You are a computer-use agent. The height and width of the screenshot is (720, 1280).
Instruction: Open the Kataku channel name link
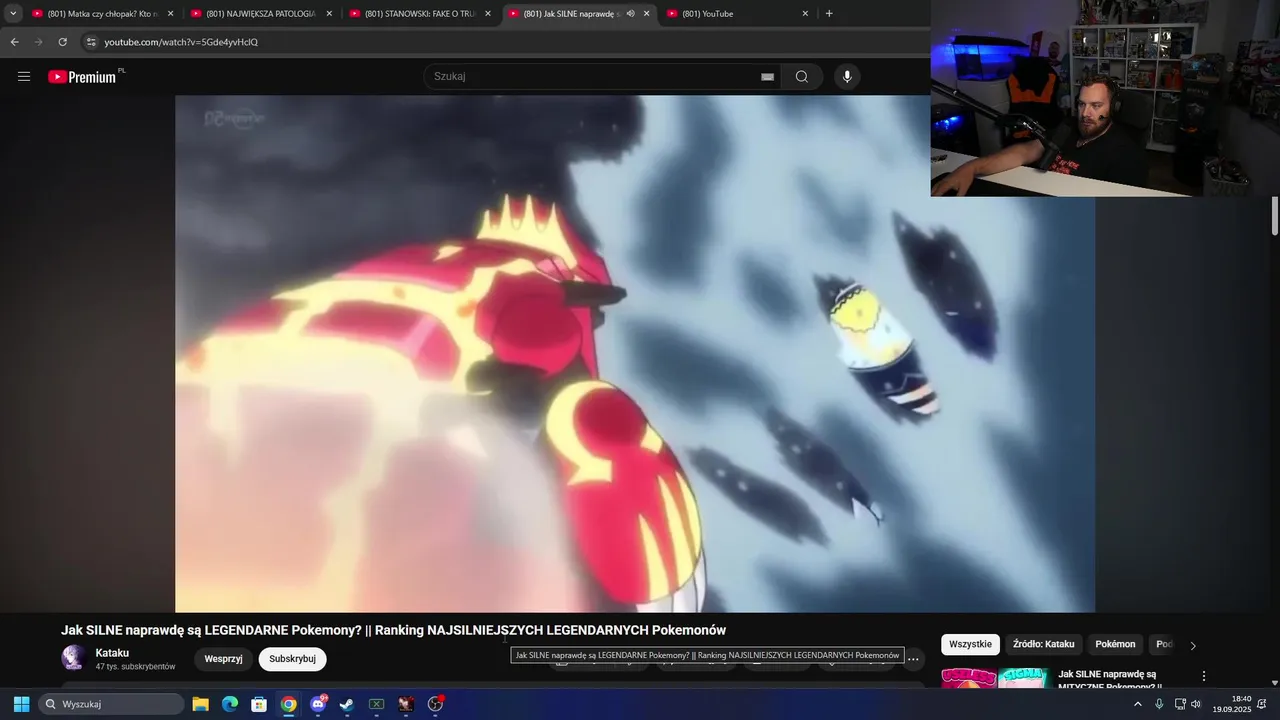[x=112, y=653]
